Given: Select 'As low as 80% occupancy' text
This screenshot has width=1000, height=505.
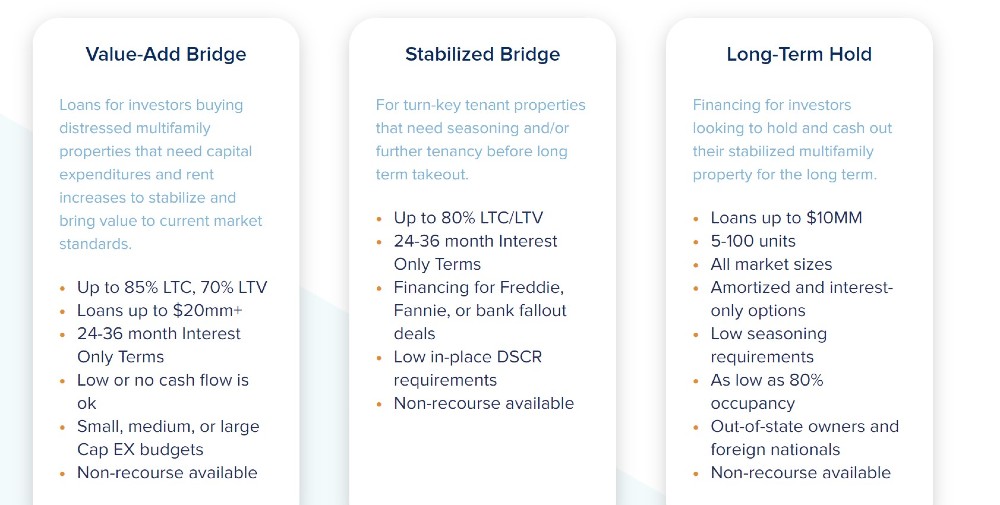Looking at the screenshot, I should [767, 392].
